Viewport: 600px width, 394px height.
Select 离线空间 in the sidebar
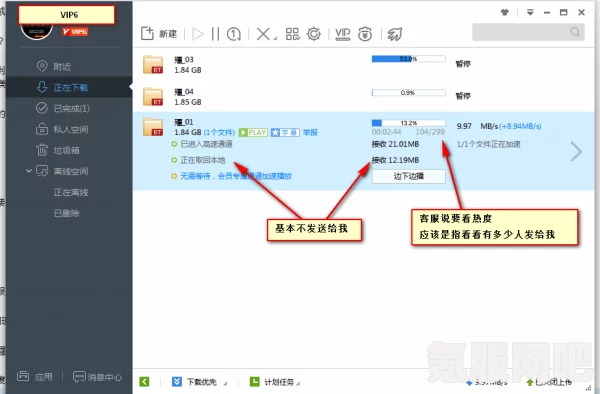tap(62, 171)
